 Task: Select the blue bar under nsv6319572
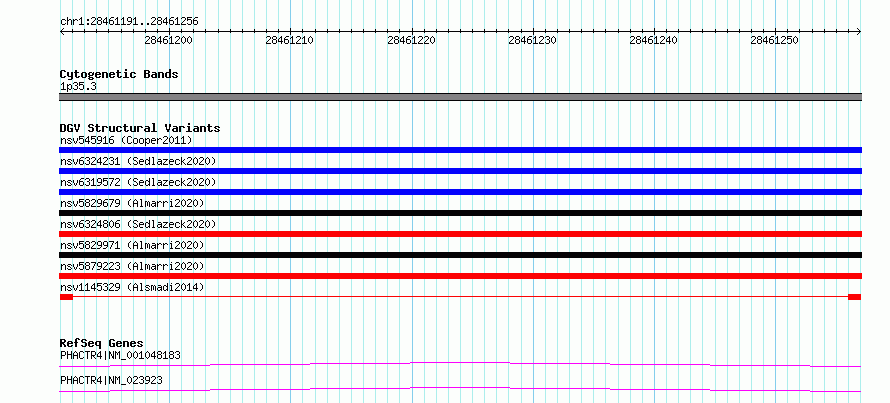click(460, 192)
